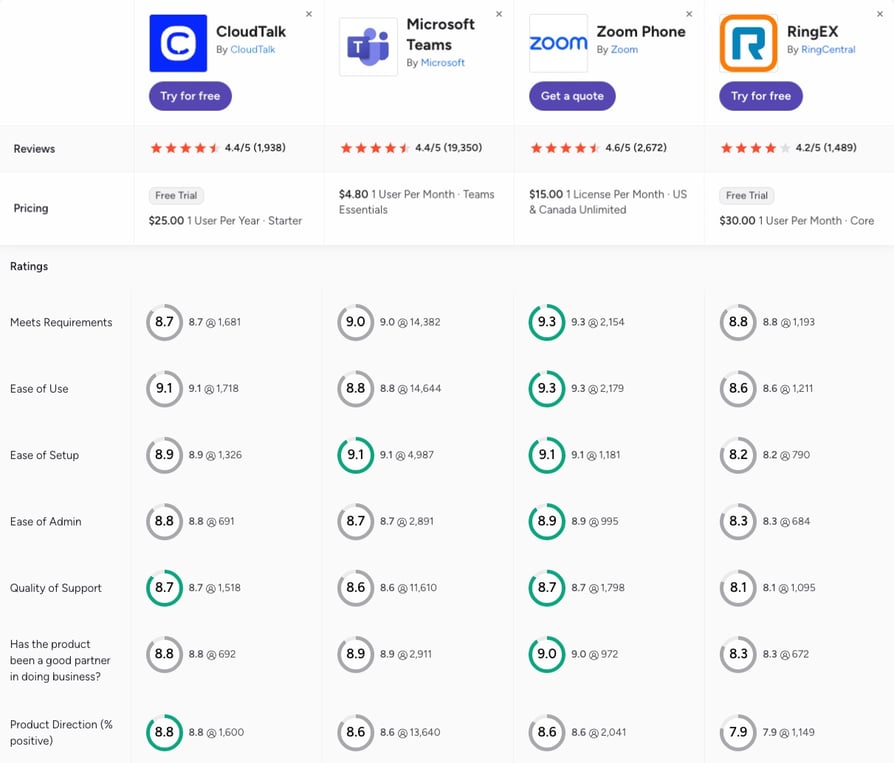894x763 pixels.
Task: Click Zoom Phone's Ease of Admin 8.9 circle
Action: click(x=547, y=521)
